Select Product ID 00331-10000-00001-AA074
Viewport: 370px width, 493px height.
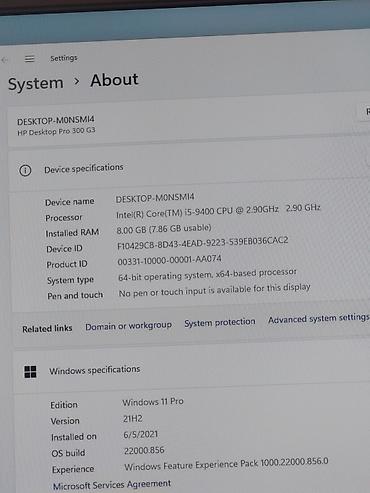[169, 260]
